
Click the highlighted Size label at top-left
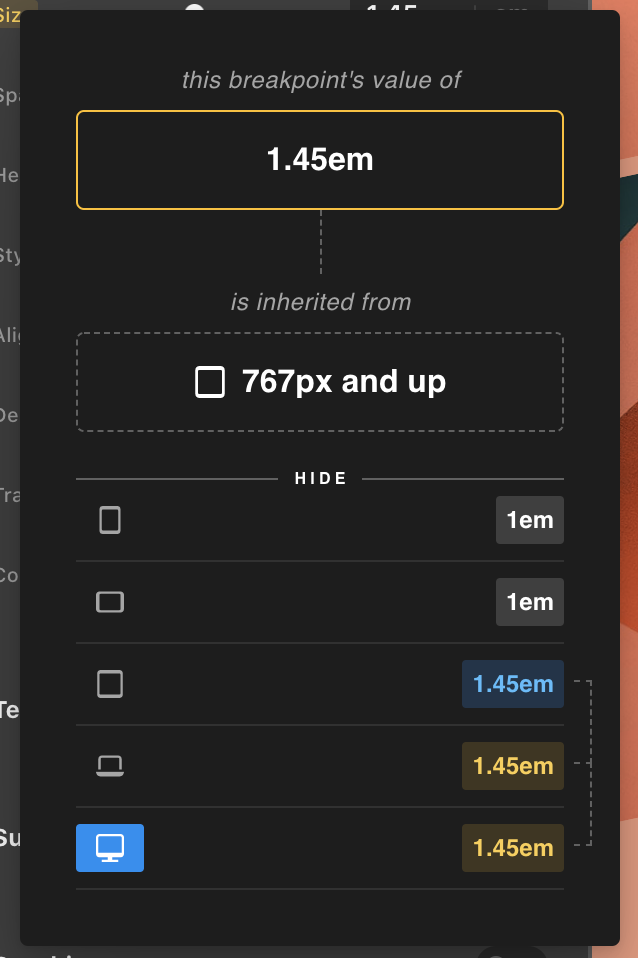[x=10, y=12]
